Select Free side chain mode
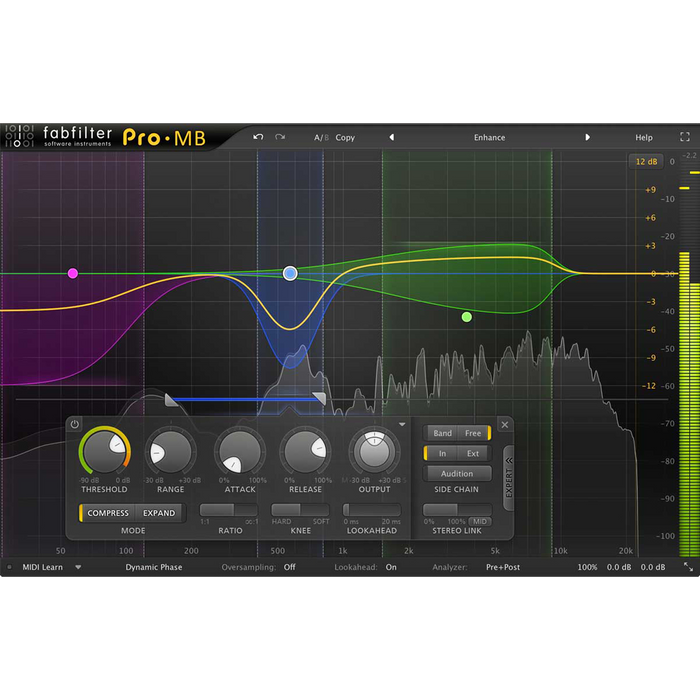The width and height of the screenshot is (700, 700). [x=473, y=433]
